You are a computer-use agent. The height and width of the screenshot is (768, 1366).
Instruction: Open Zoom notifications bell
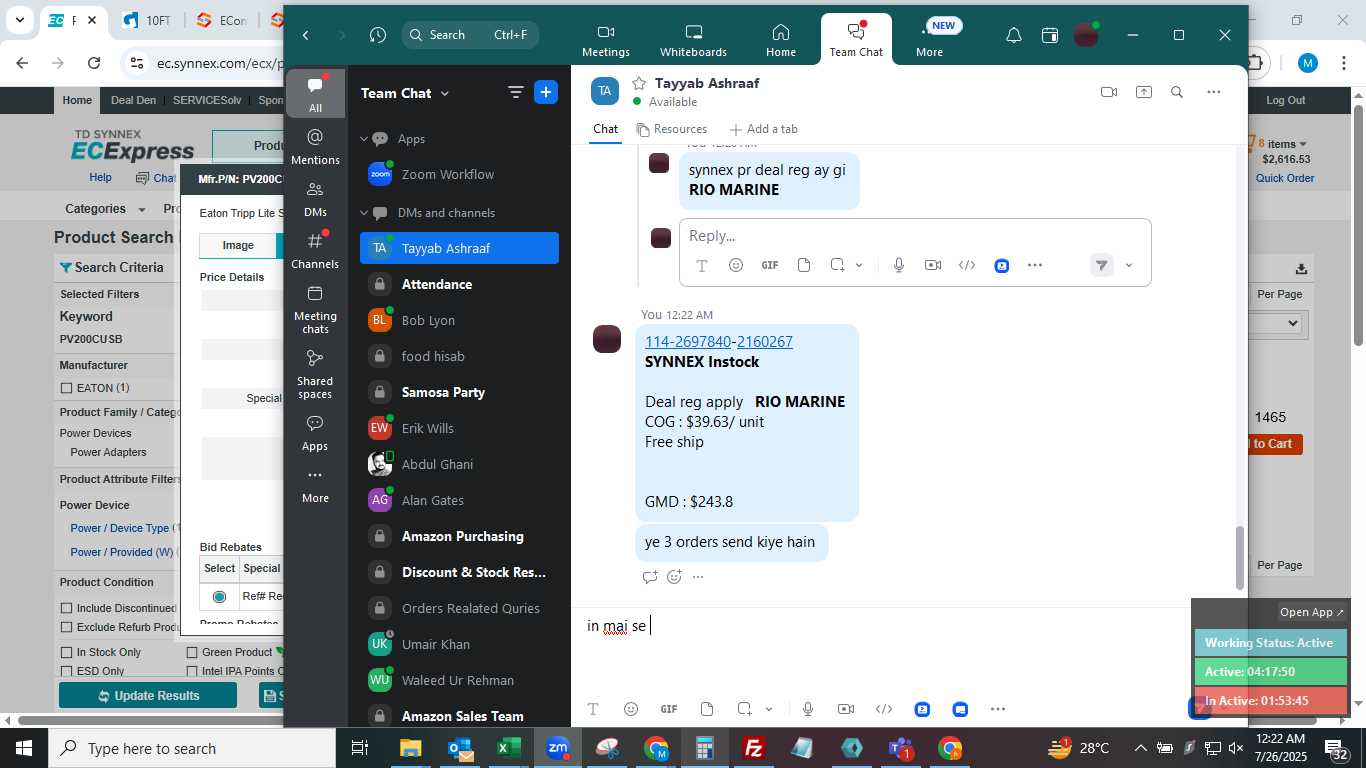tap(1013, 35)
